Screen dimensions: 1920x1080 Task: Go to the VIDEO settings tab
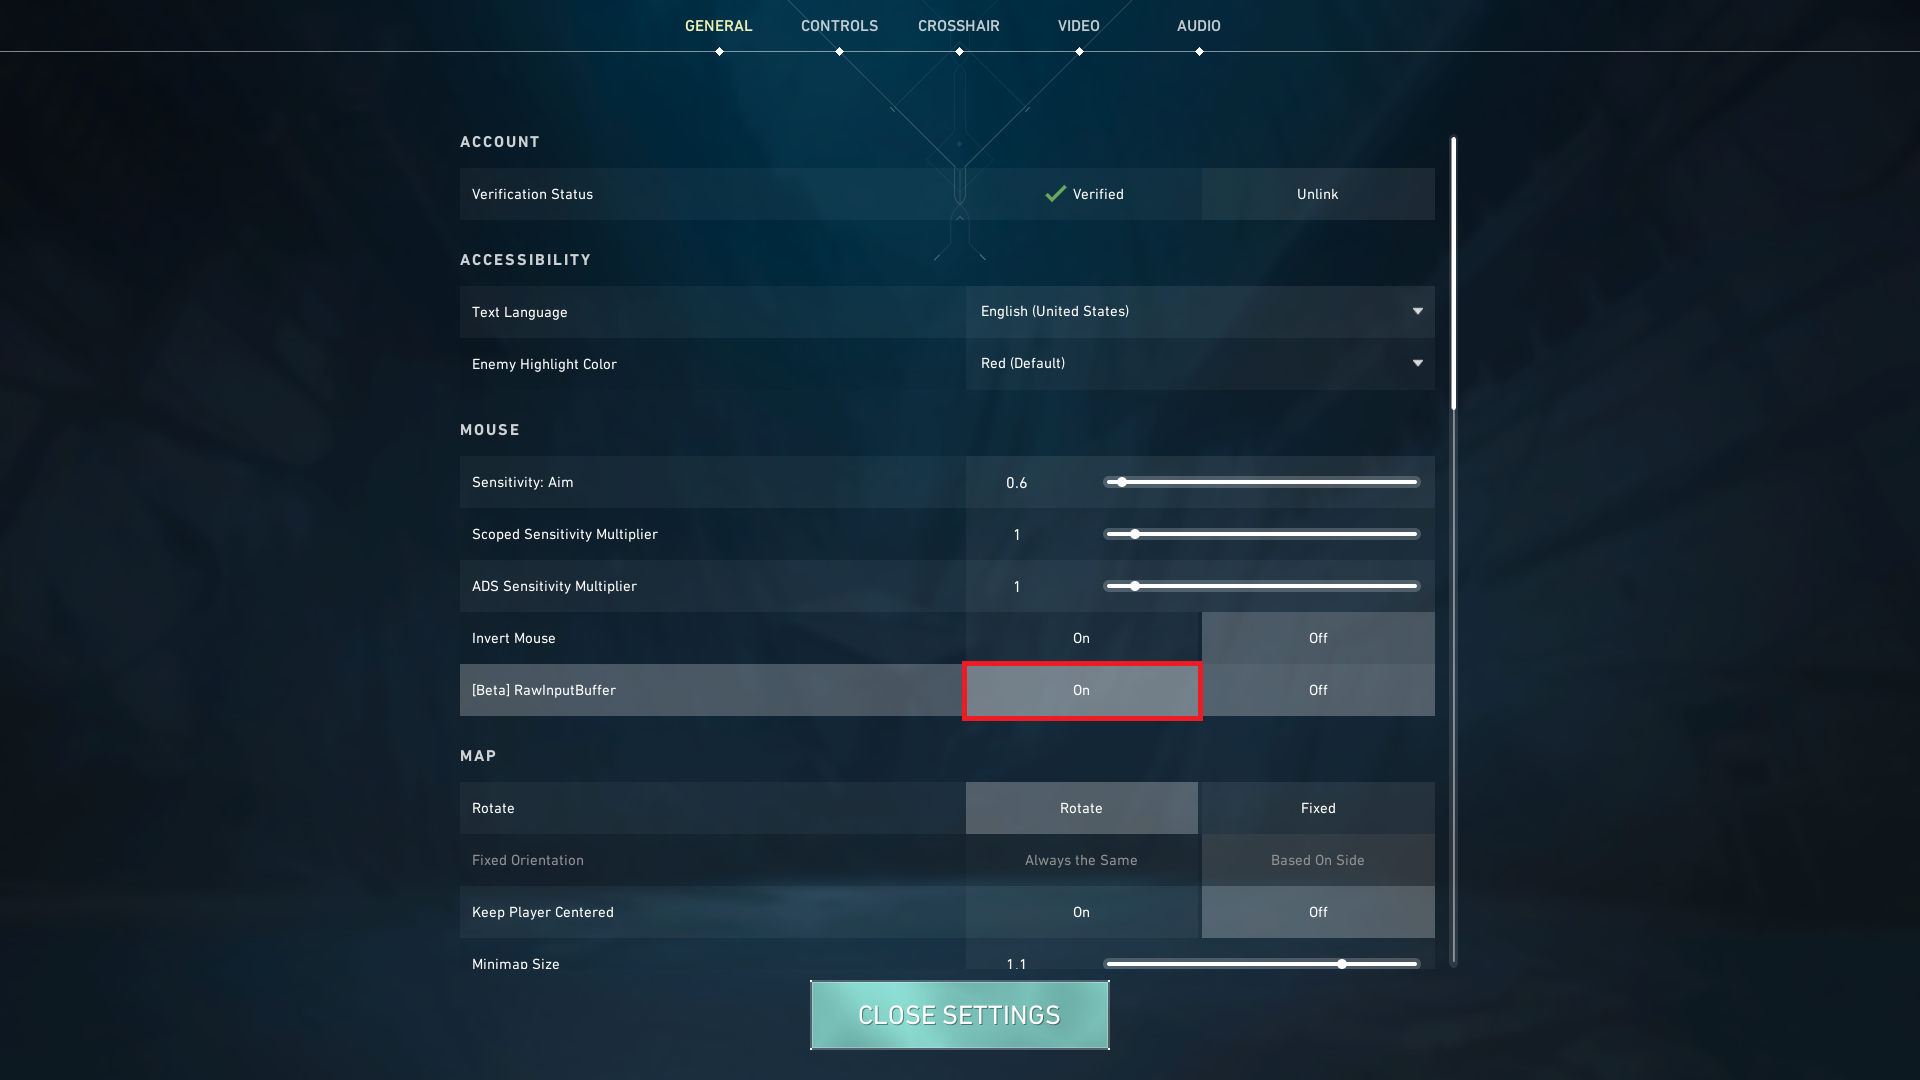coord(1079,26)
